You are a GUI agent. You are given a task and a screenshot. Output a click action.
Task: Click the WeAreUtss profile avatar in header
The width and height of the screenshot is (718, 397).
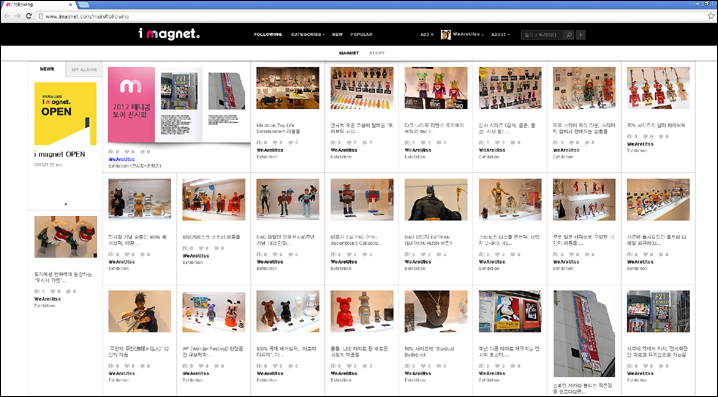coord(446,35)
